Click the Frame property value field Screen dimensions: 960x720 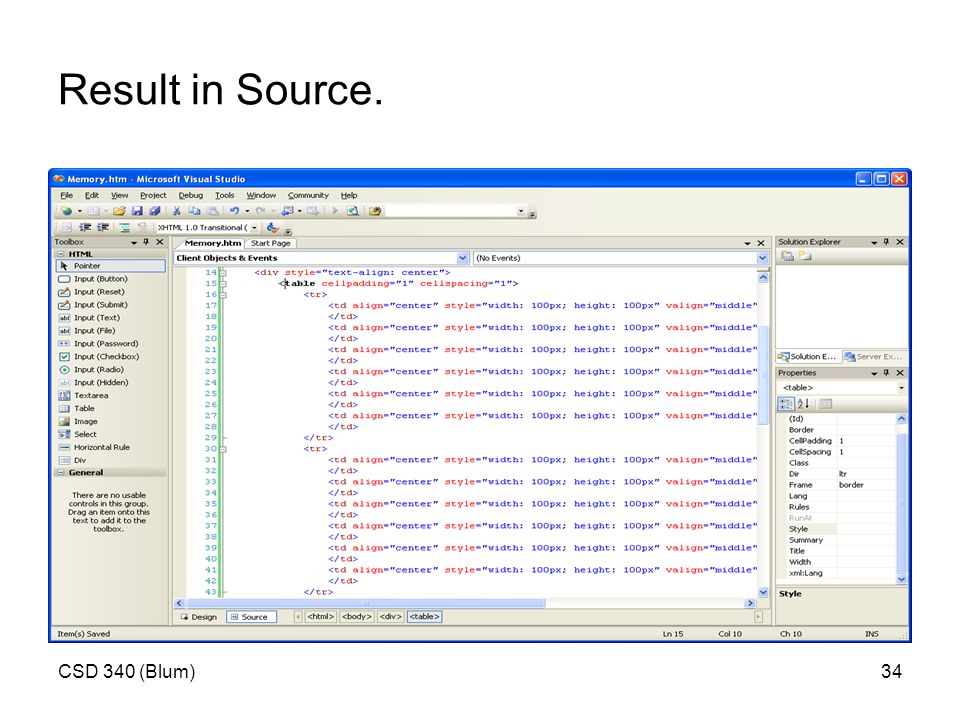(x=866, y=485)
